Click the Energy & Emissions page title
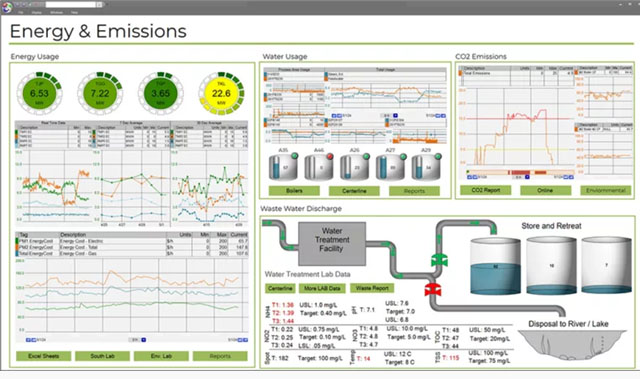This screenshot has height=379, width=640. tap(98, 31)
